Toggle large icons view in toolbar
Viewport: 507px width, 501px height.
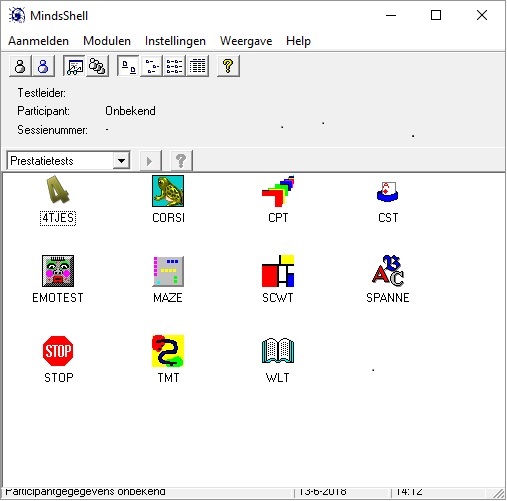pos(128,66)
